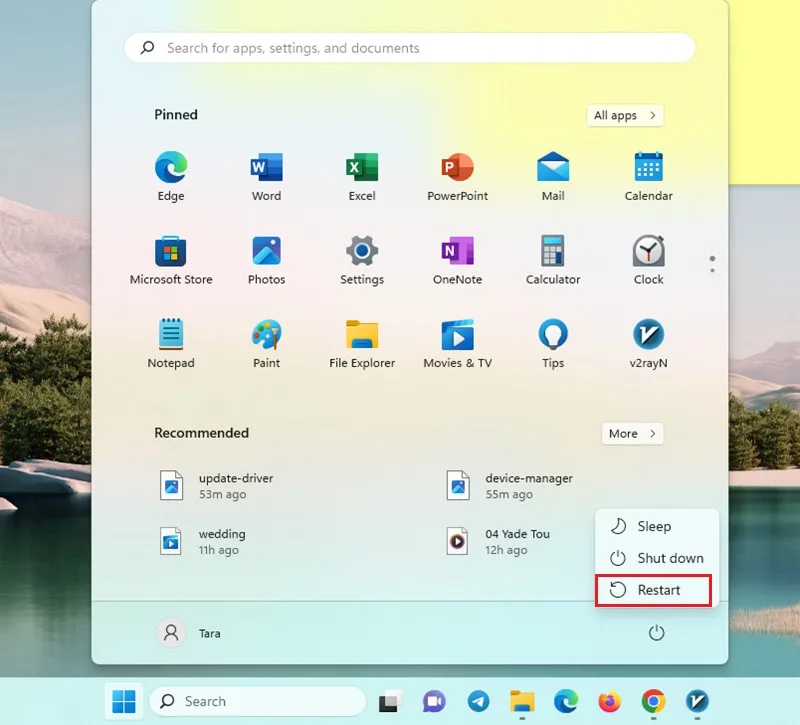Image resolution: width=800 pixels, height=725 pixels.
Task: Select Restart from power menu
Action: 653,590
